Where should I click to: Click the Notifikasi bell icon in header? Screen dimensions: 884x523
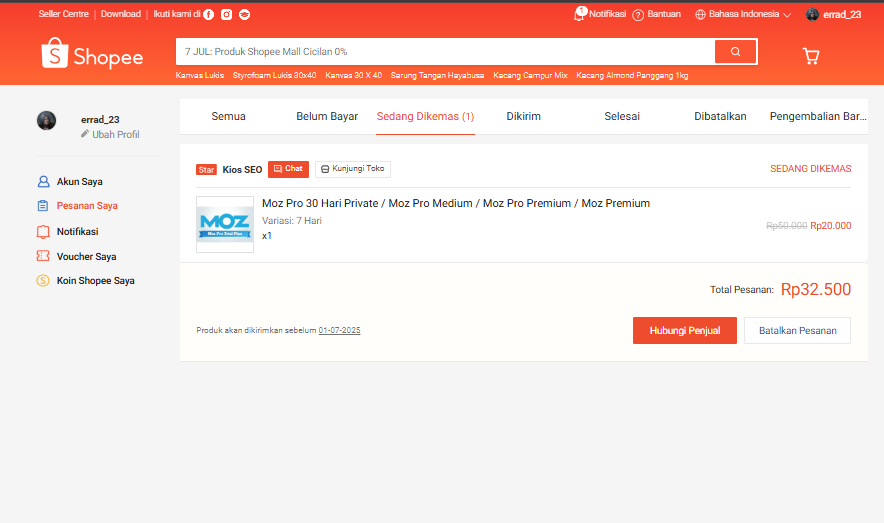(580, 14)
